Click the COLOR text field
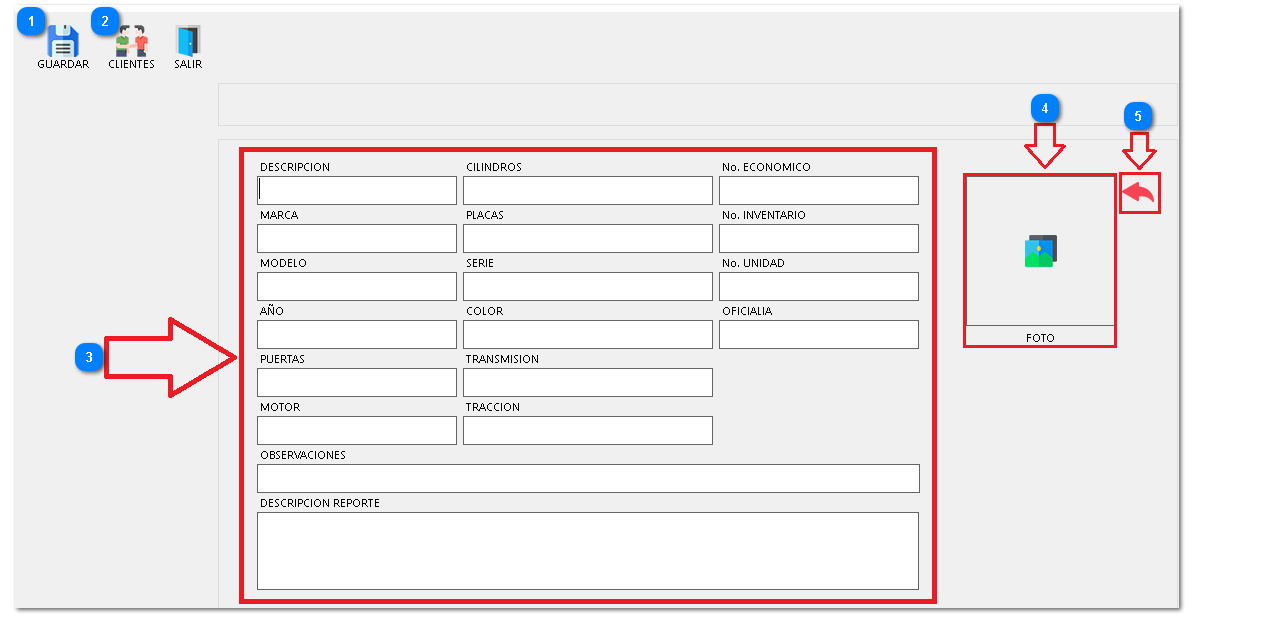 pos(588,334)
